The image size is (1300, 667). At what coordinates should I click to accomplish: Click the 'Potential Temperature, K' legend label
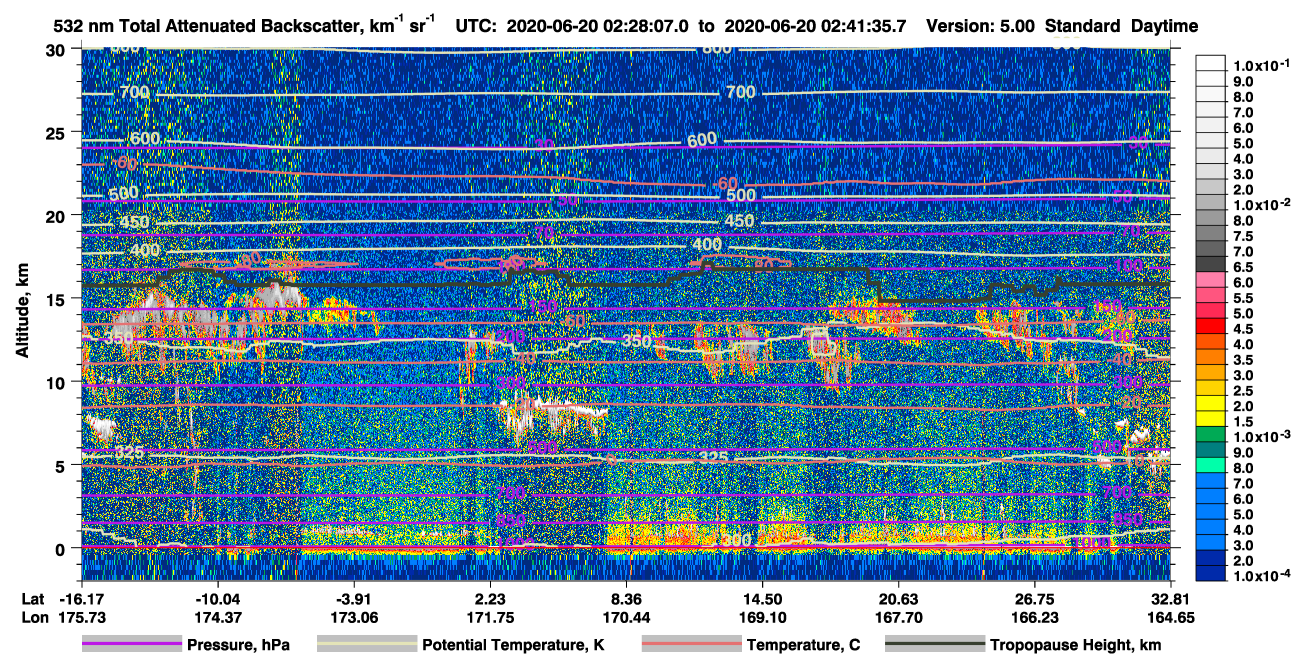click(513, 645)
